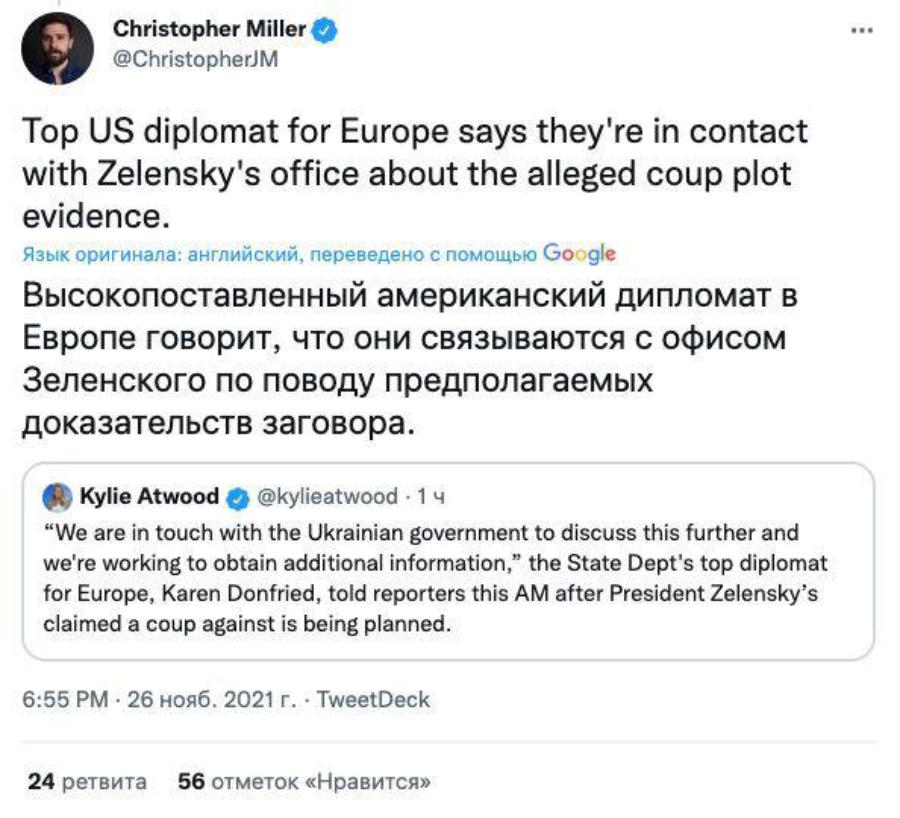Click Kylie Atwood's verified badge

pyautogui.click(x=238, y=497)
